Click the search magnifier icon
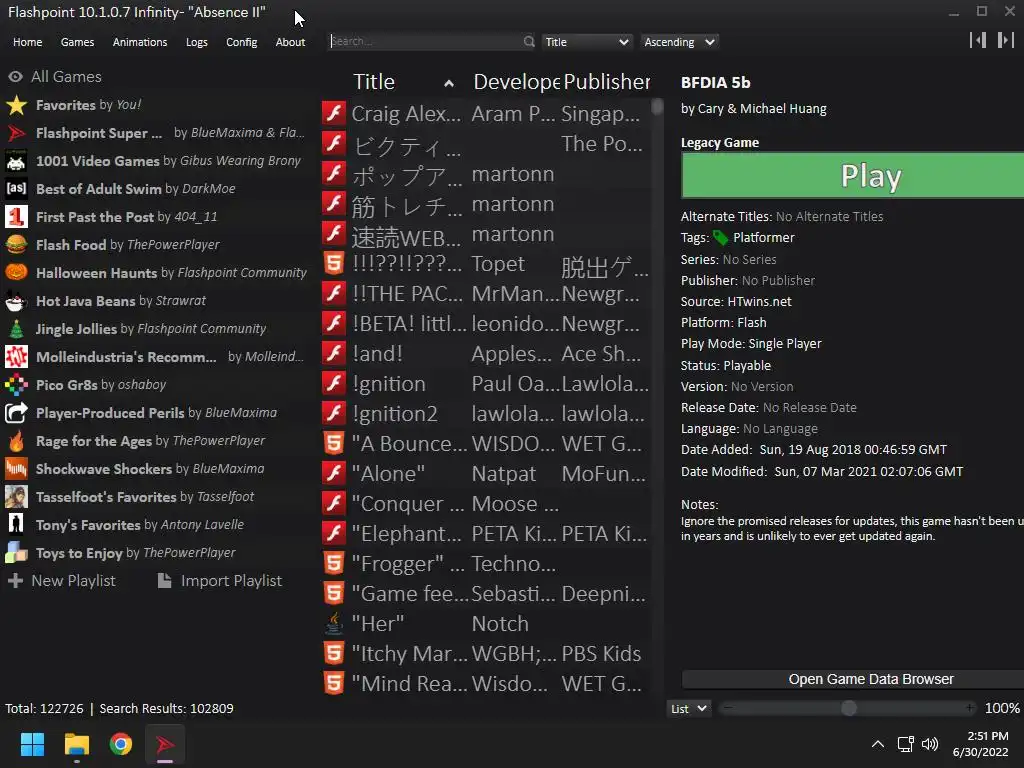1024x768 pixels. coord(528,42)
